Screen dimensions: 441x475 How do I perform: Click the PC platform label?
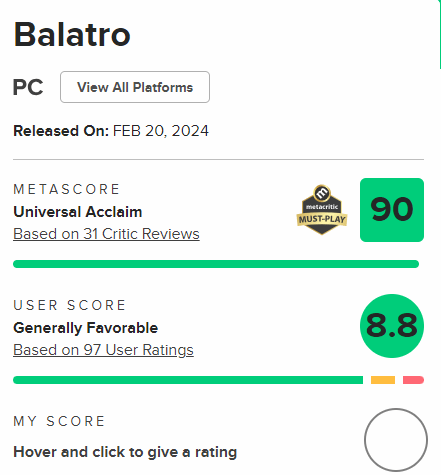click(x=28, y=87)
